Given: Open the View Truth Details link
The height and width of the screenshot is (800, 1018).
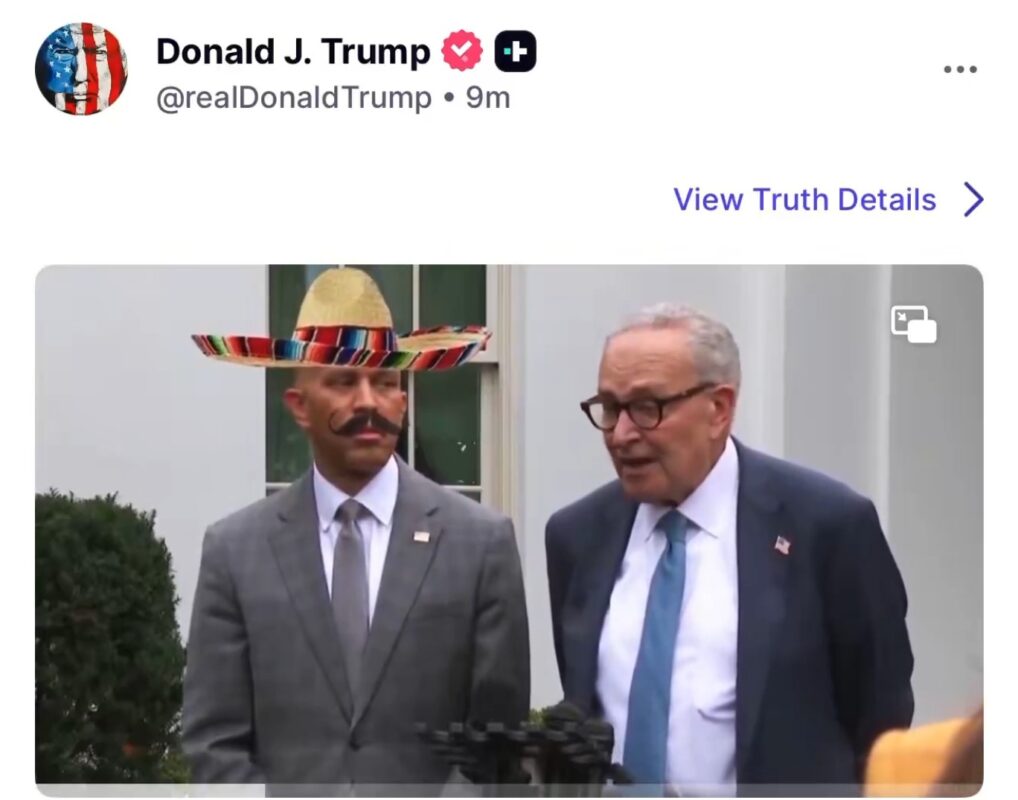Looking at the screenshot, I should [804, 200].
